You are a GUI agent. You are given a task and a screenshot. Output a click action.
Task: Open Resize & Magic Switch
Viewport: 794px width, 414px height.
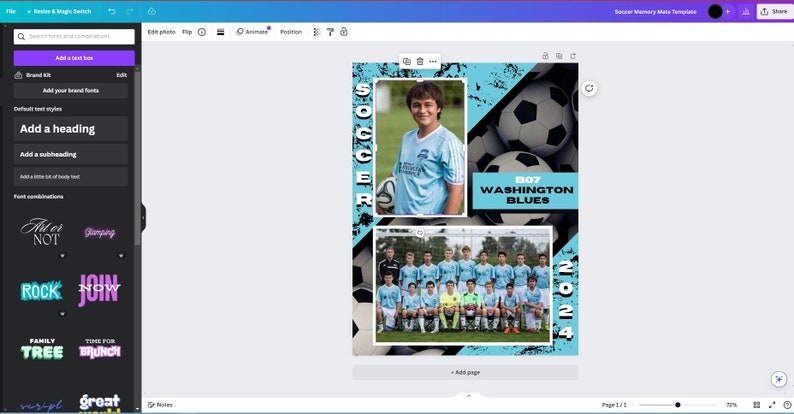click(59, 11)
